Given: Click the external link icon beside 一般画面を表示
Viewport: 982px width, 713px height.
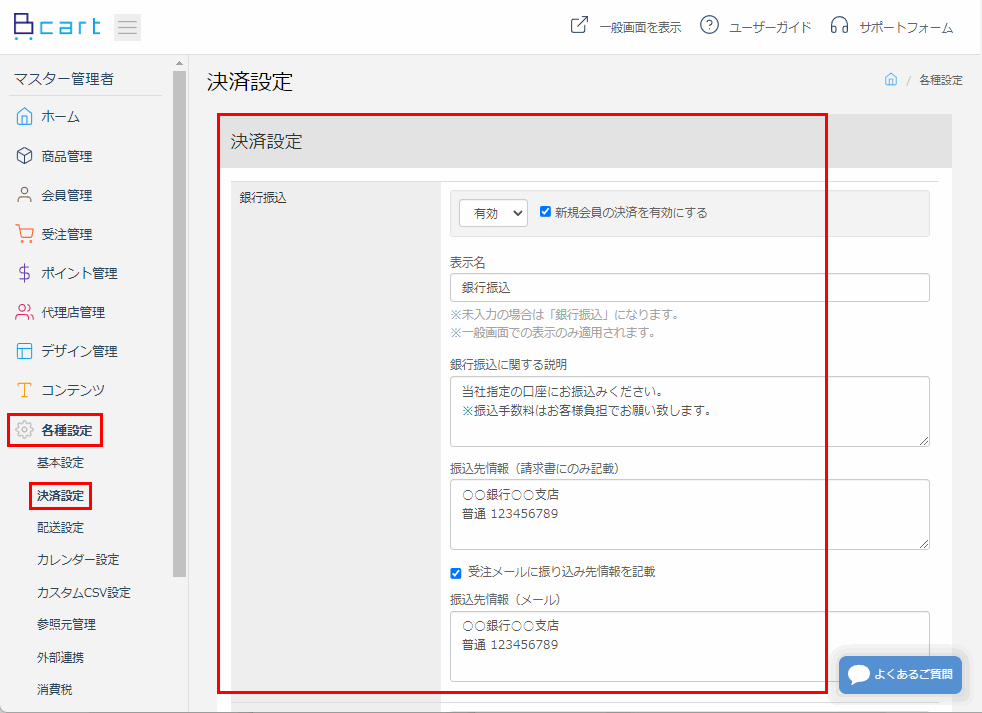Looking at the screenshot, I should pyautogui.click(x=579, y=25).
